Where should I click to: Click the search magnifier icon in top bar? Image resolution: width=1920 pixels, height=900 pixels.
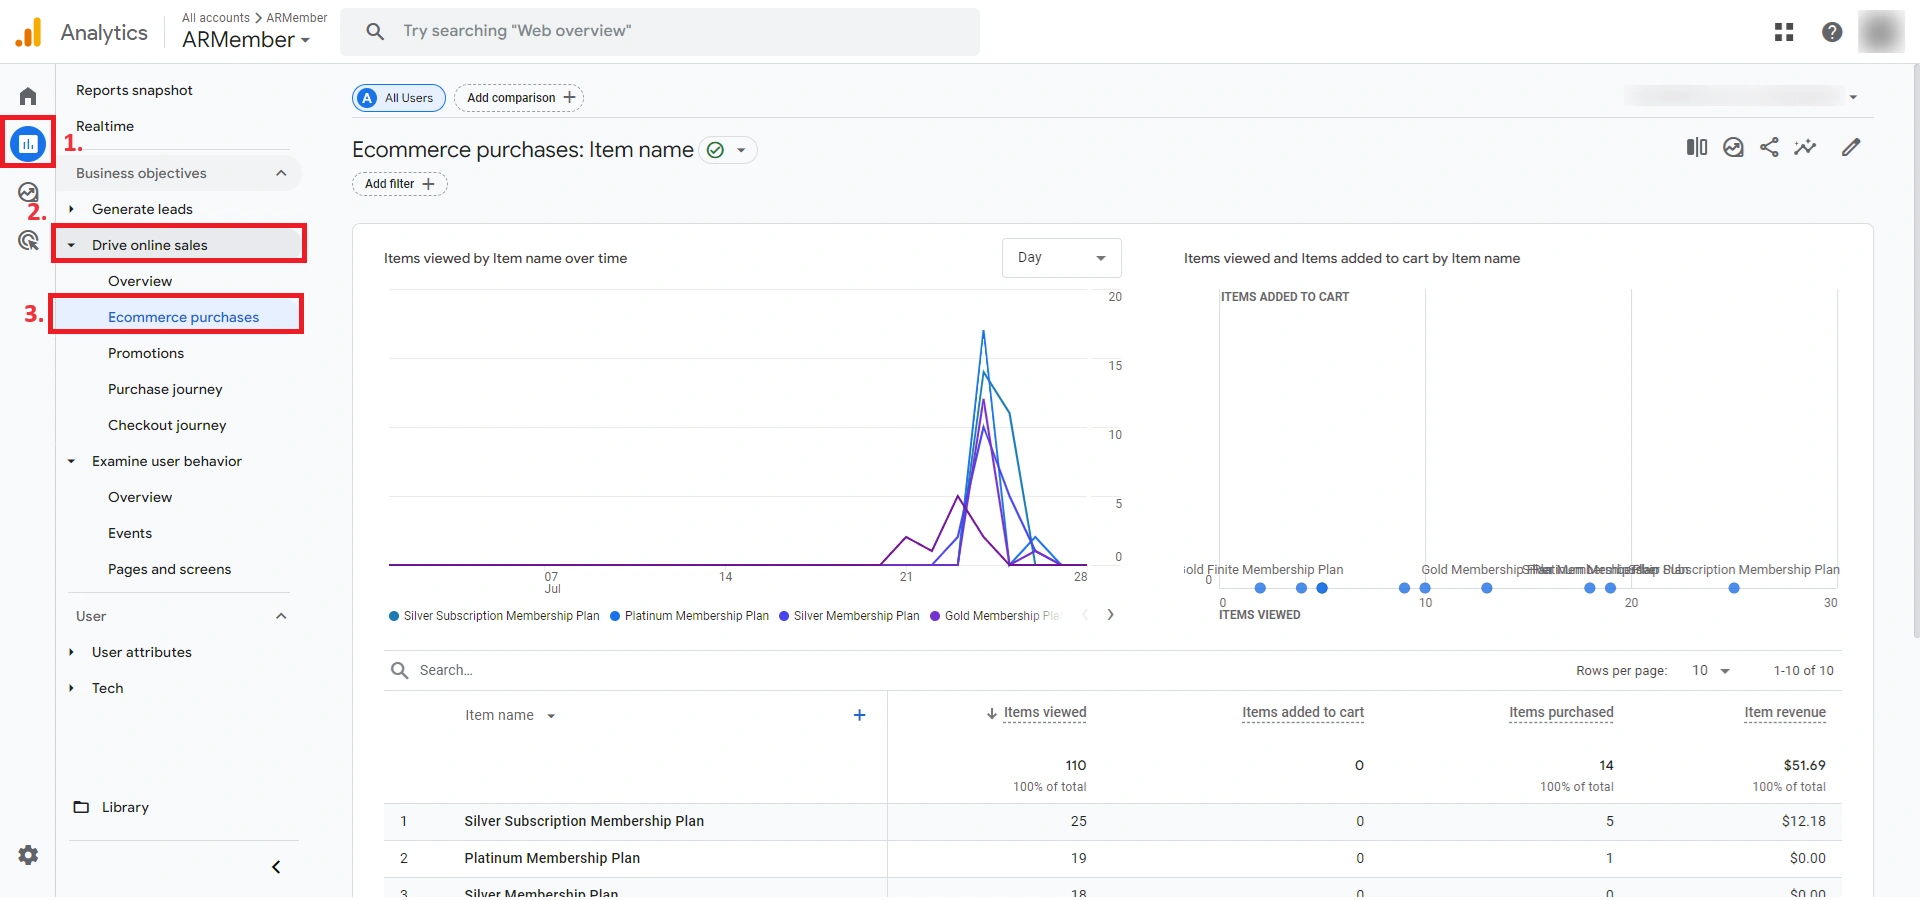point(375,32)
